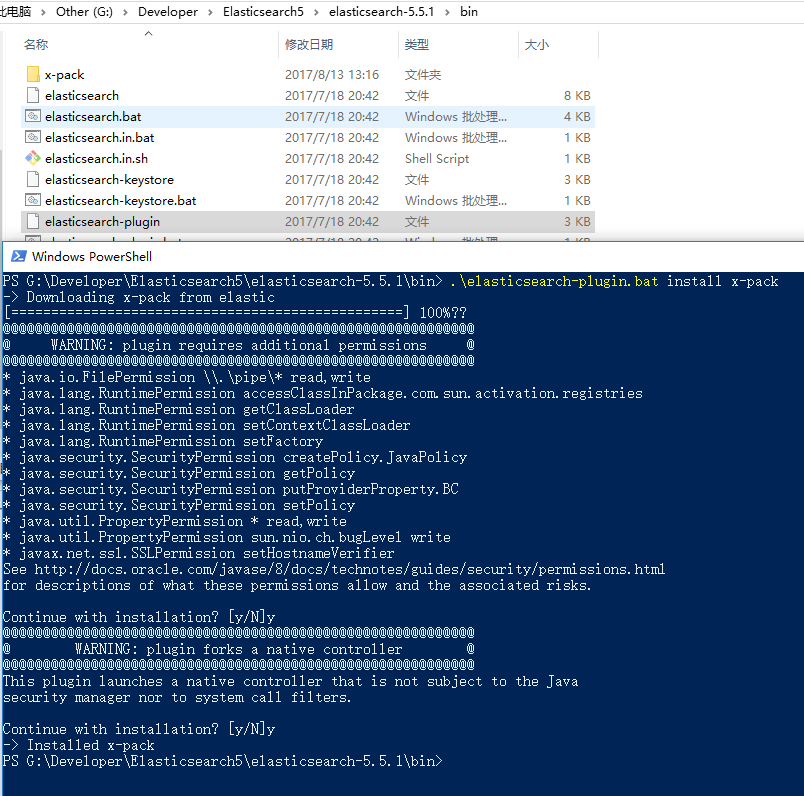This screenshot has height=796, width=804.
Task: Click the Shell Script type cell
Action: pyautogui.click(x=437, y=159)
